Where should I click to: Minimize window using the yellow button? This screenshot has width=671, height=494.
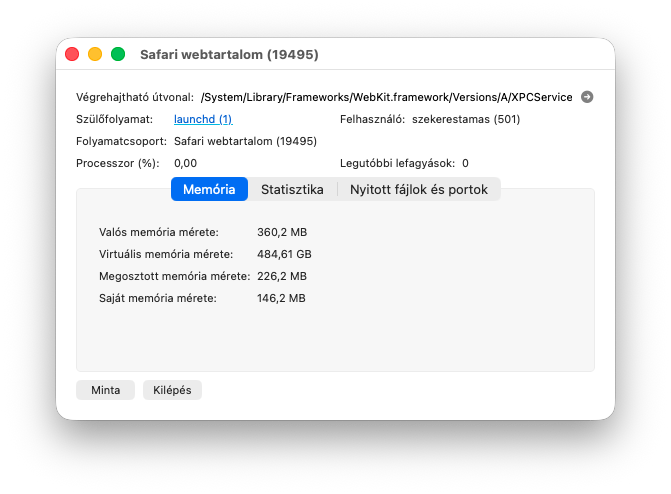click(x=95, y=54)
